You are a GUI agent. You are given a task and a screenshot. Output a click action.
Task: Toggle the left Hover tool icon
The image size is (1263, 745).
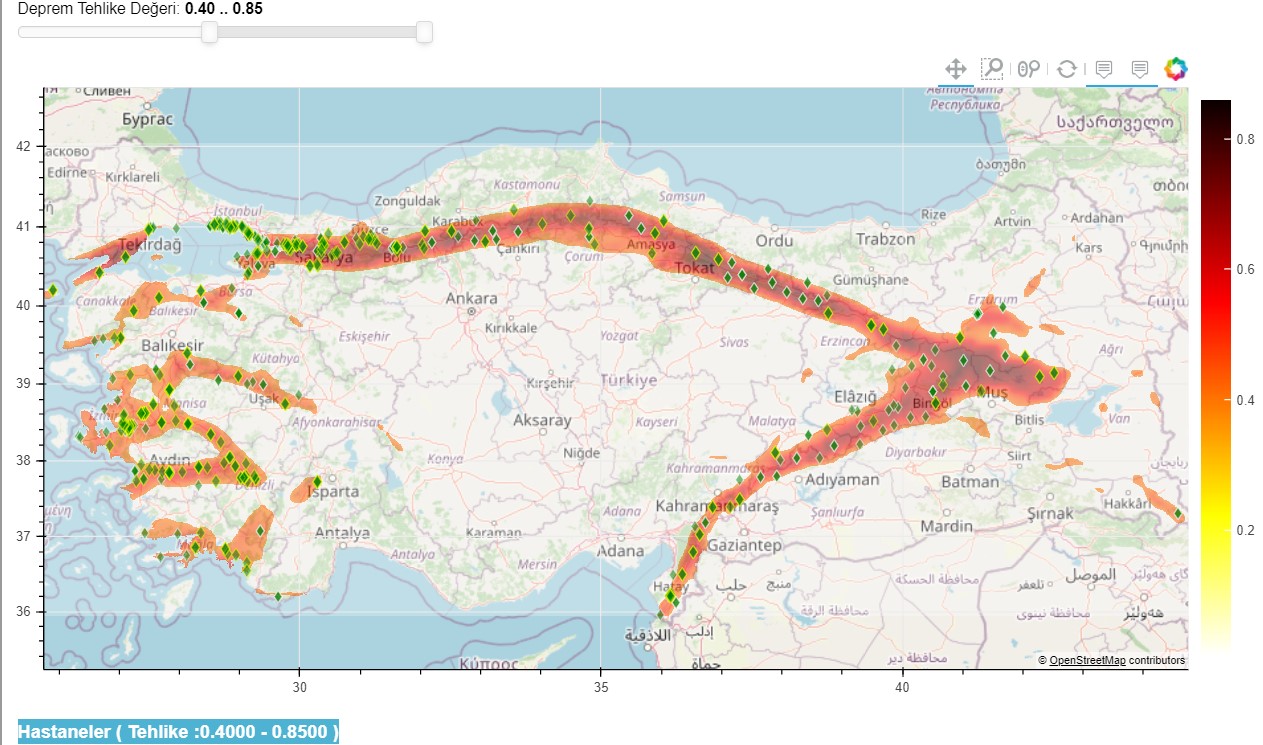(x=1104, y=69)
